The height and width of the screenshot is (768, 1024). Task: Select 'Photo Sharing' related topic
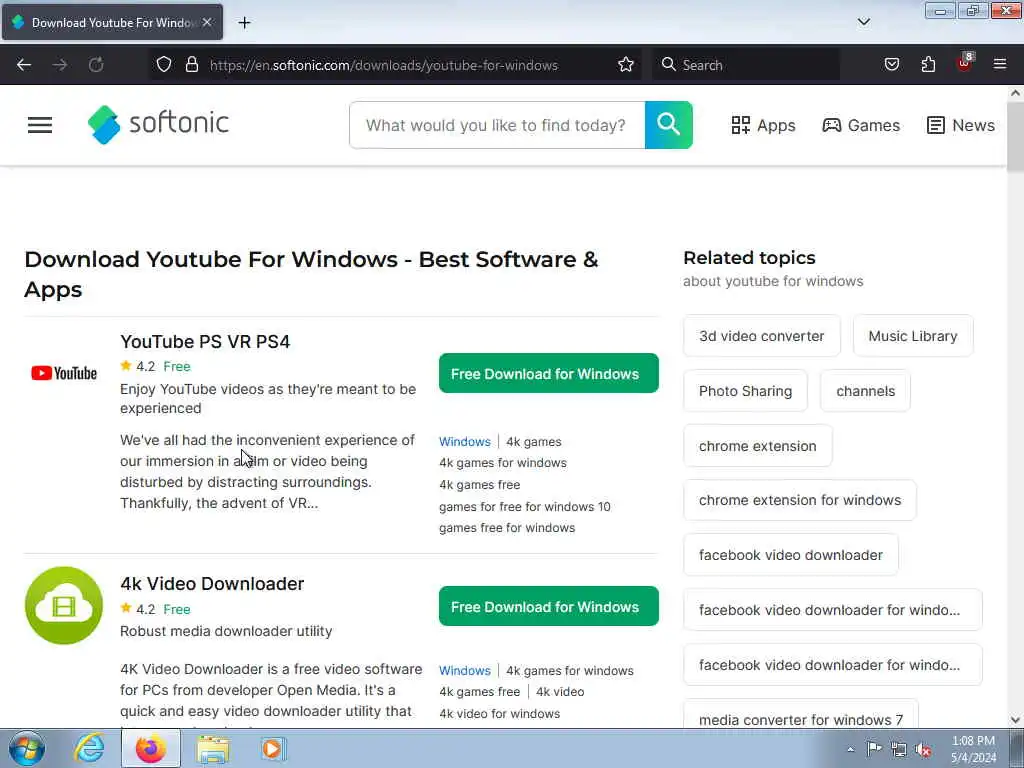point(745,391)
